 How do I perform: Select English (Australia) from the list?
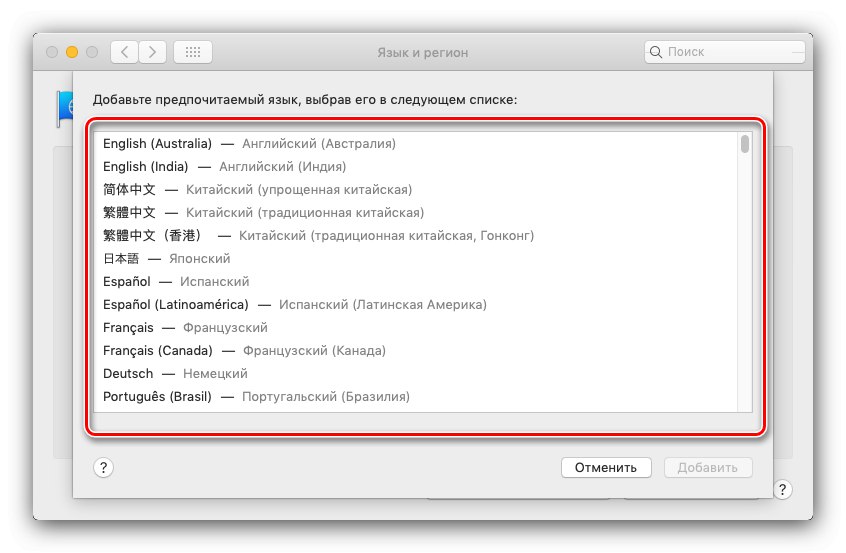coord(249,144)
